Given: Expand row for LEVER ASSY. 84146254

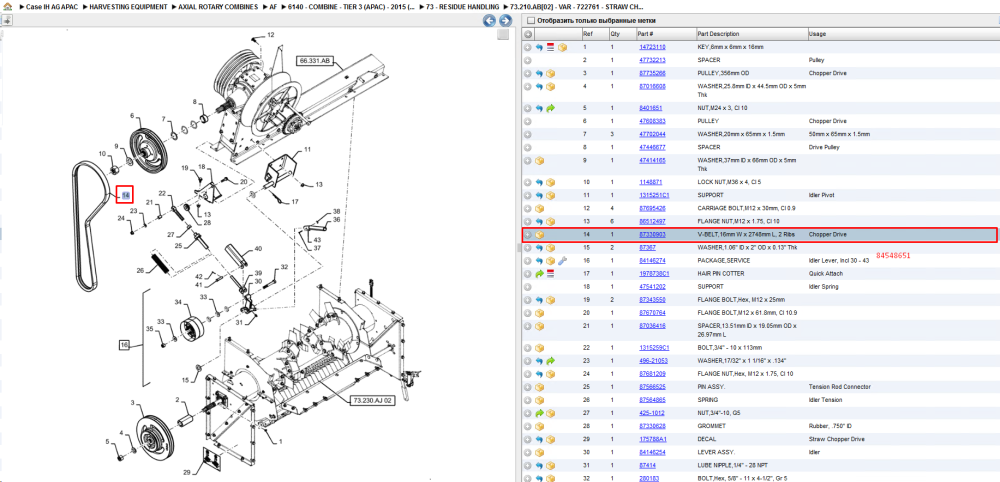Looking at the screenshot, I should [x=528, y=452].
